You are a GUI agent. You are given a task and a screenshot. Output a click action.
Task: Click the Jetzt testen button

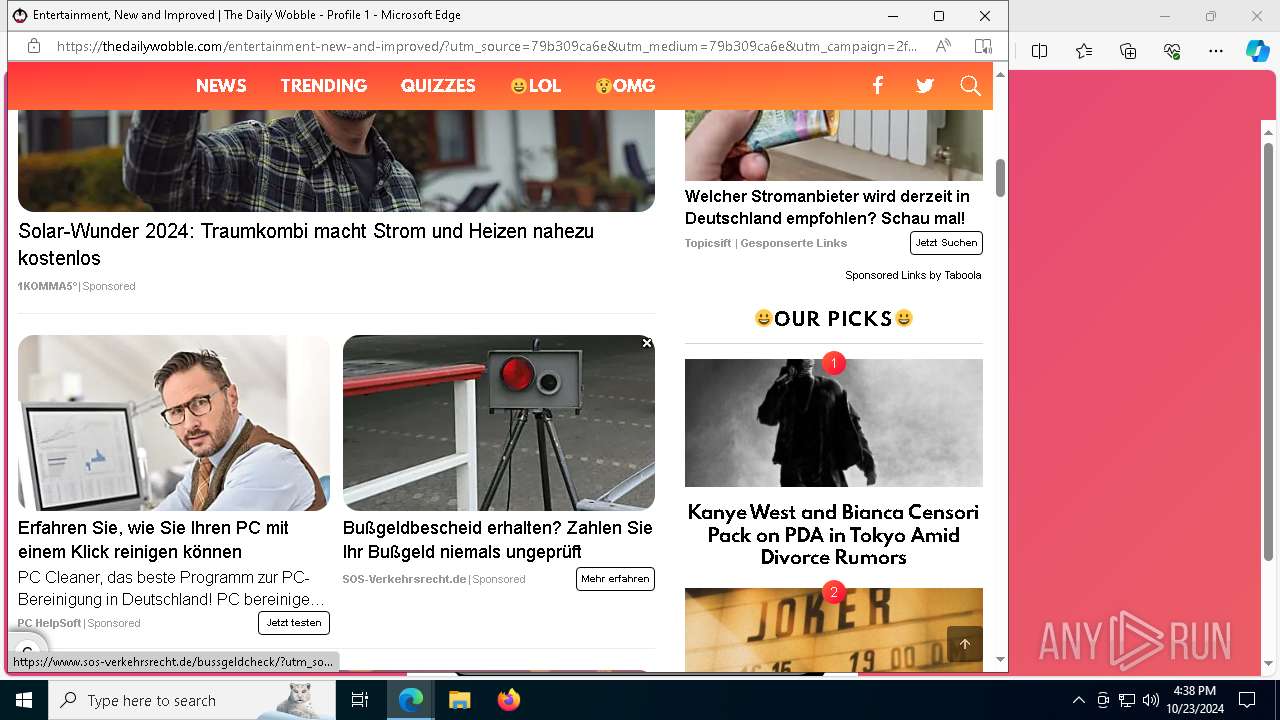(294, 623)
